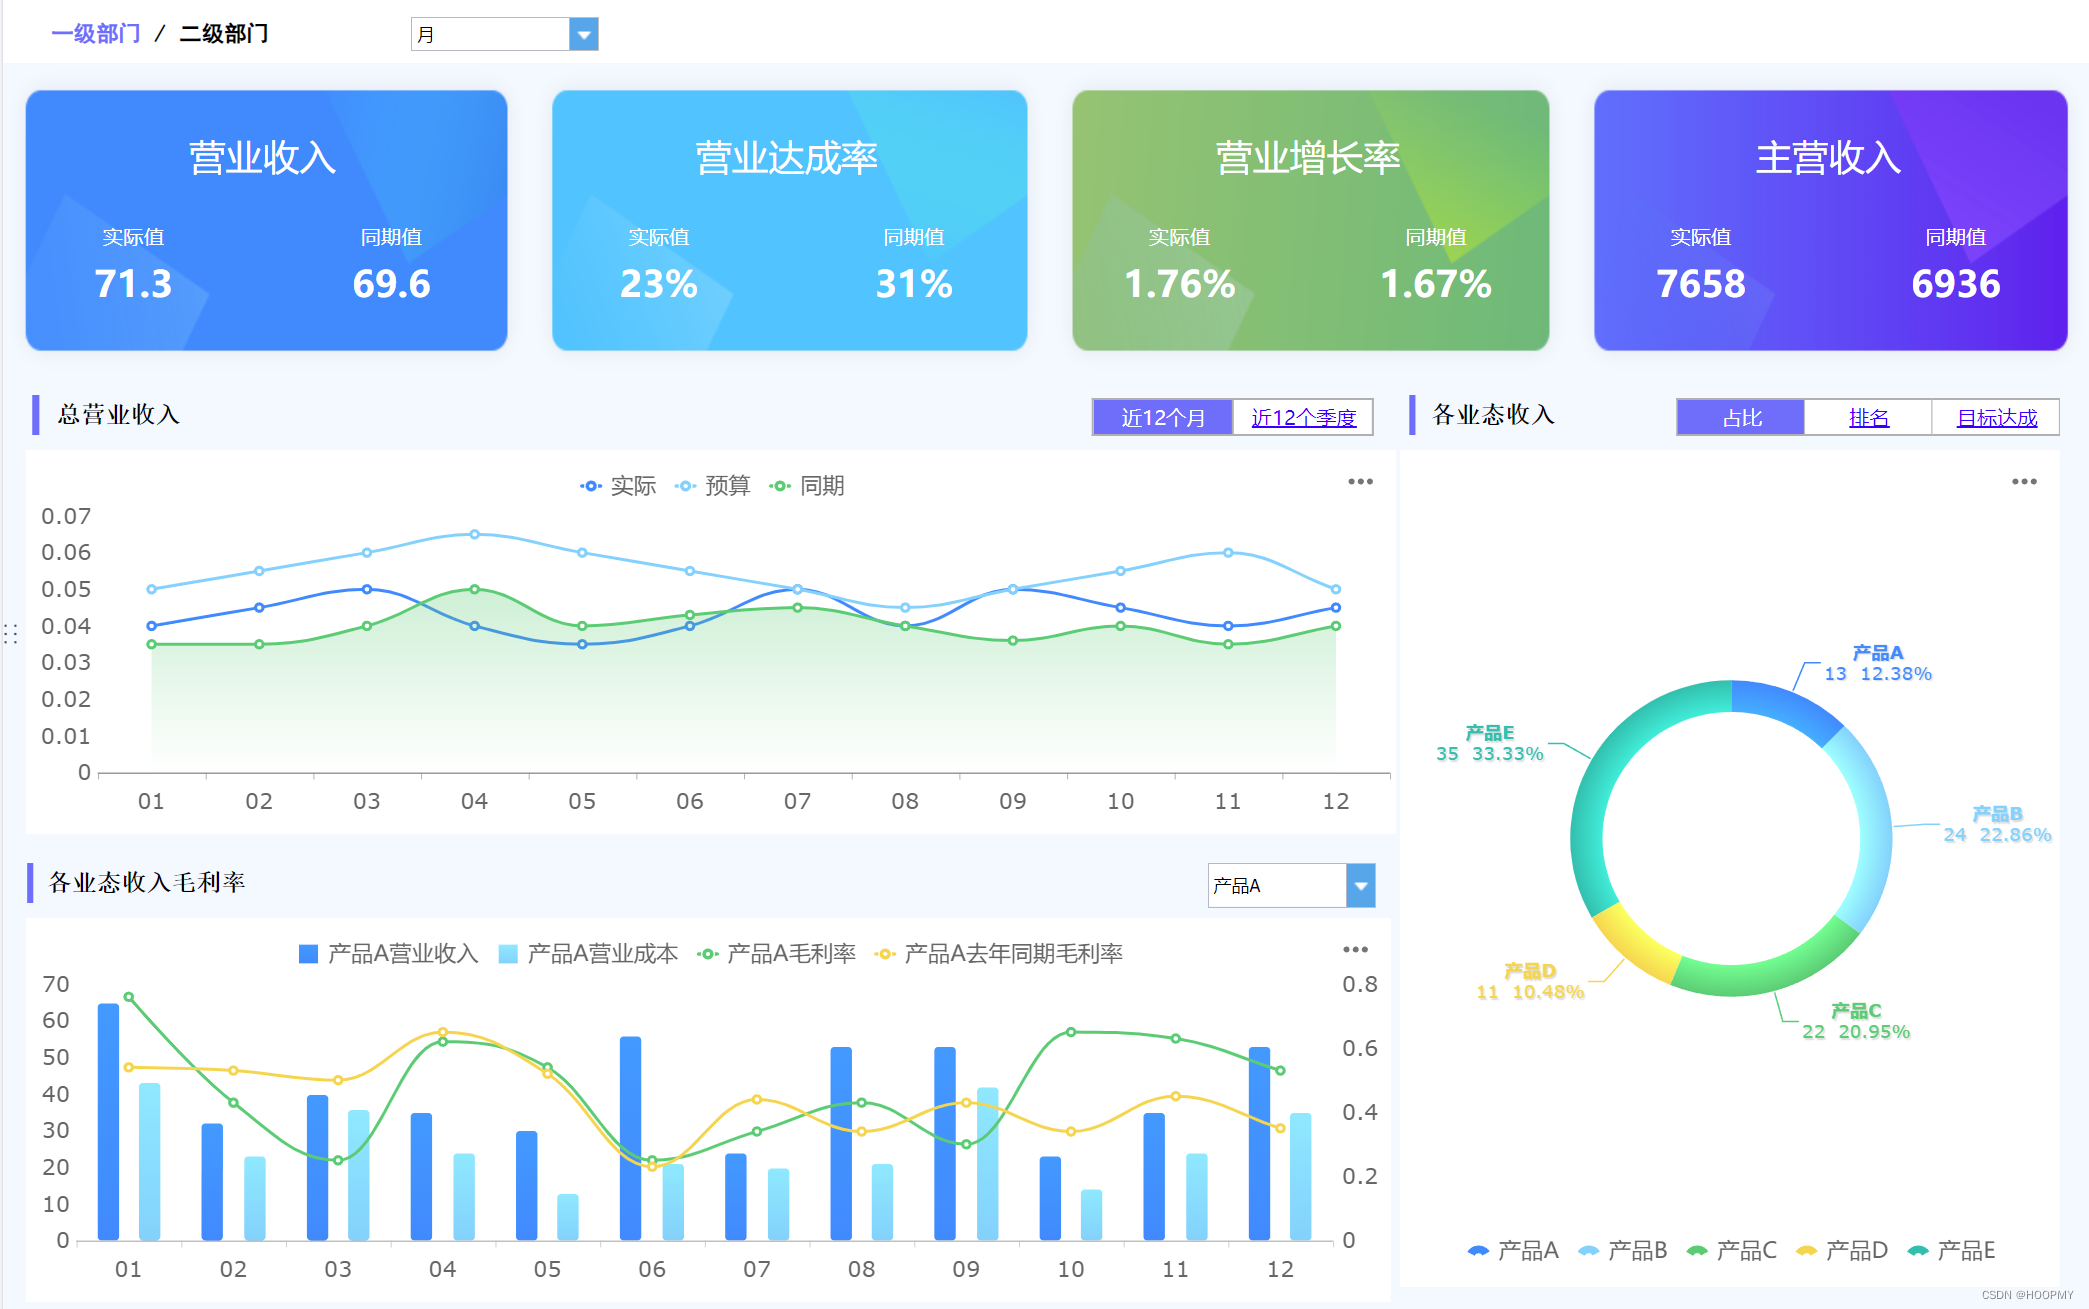This screenshot has width=2089, height=1309.
Task: Open the three-dot menu on 毛利率 chart
Action: [x=1355, y=950]
